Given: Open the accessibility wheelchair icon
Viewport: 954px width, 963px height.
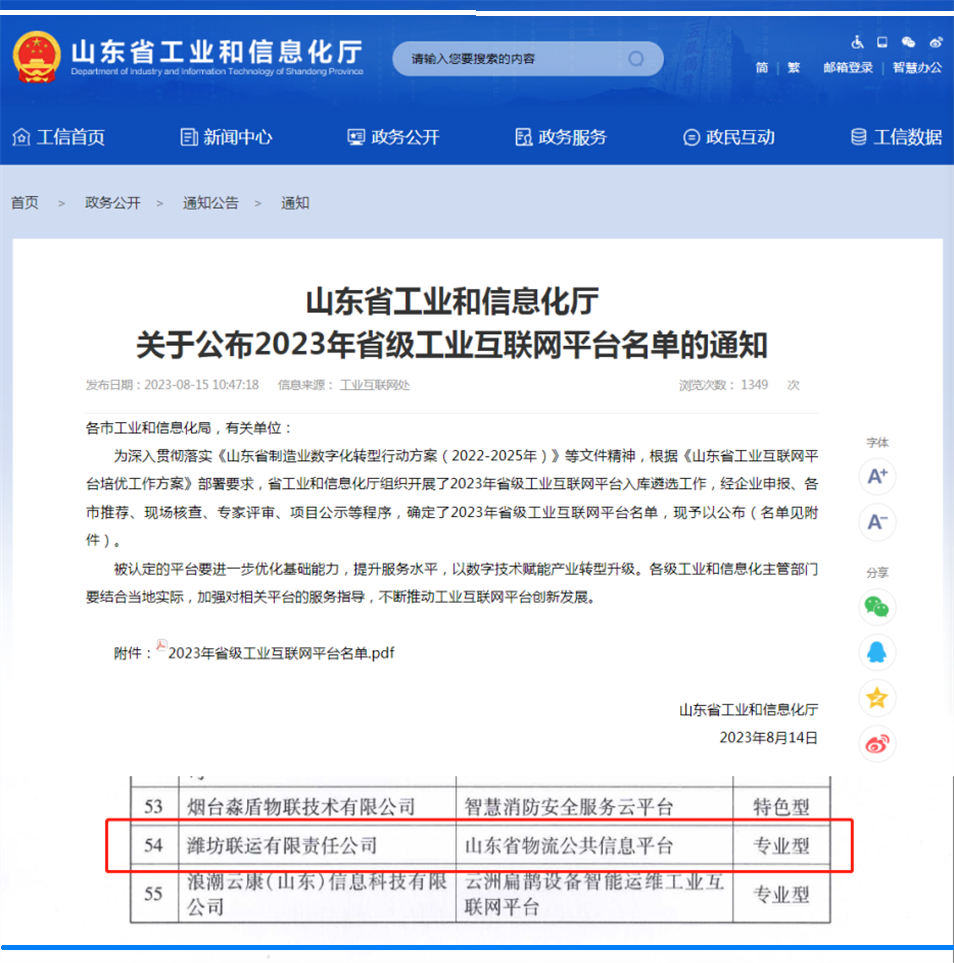Looking at the screenshot, I should pyautogui.click(x=858, y=42).
